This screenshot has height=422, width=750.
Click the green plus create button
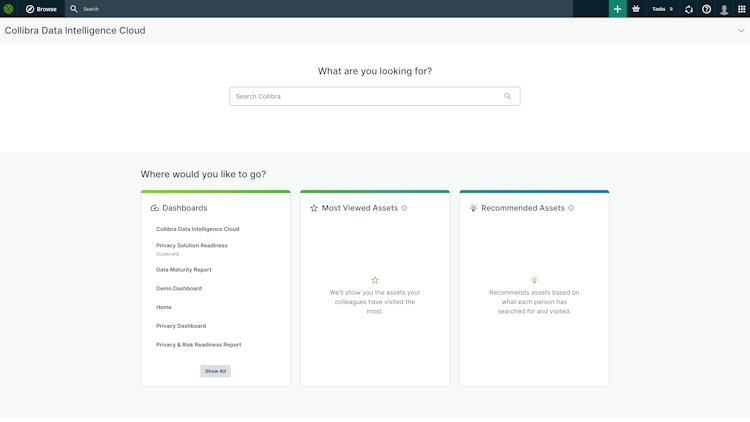(x=618, y=9)
